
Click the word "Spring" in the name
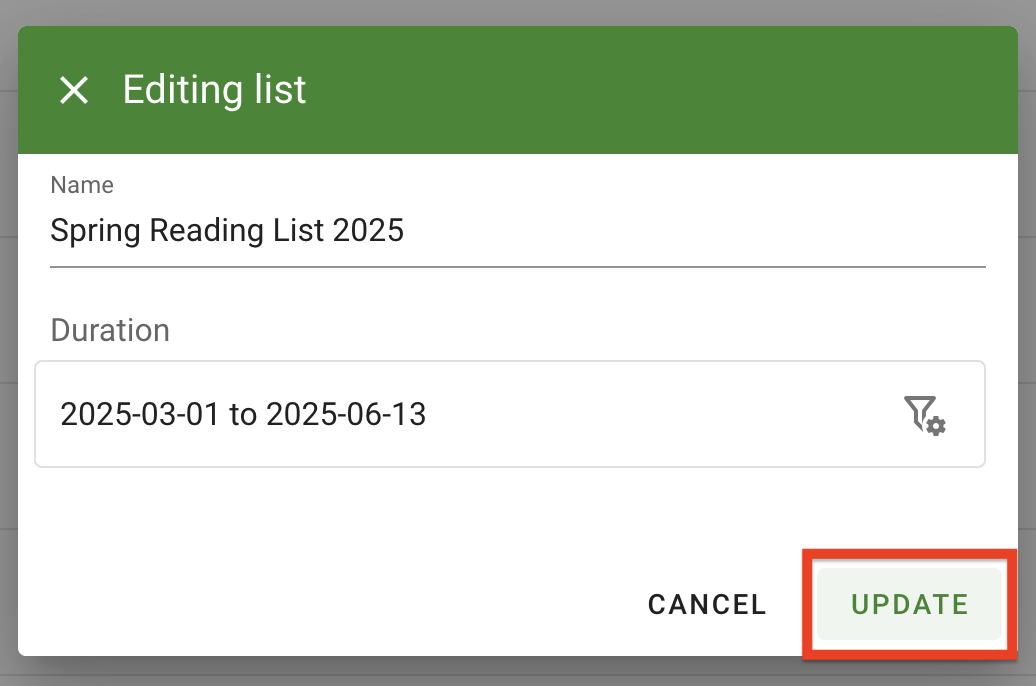[x=95, y=232]
